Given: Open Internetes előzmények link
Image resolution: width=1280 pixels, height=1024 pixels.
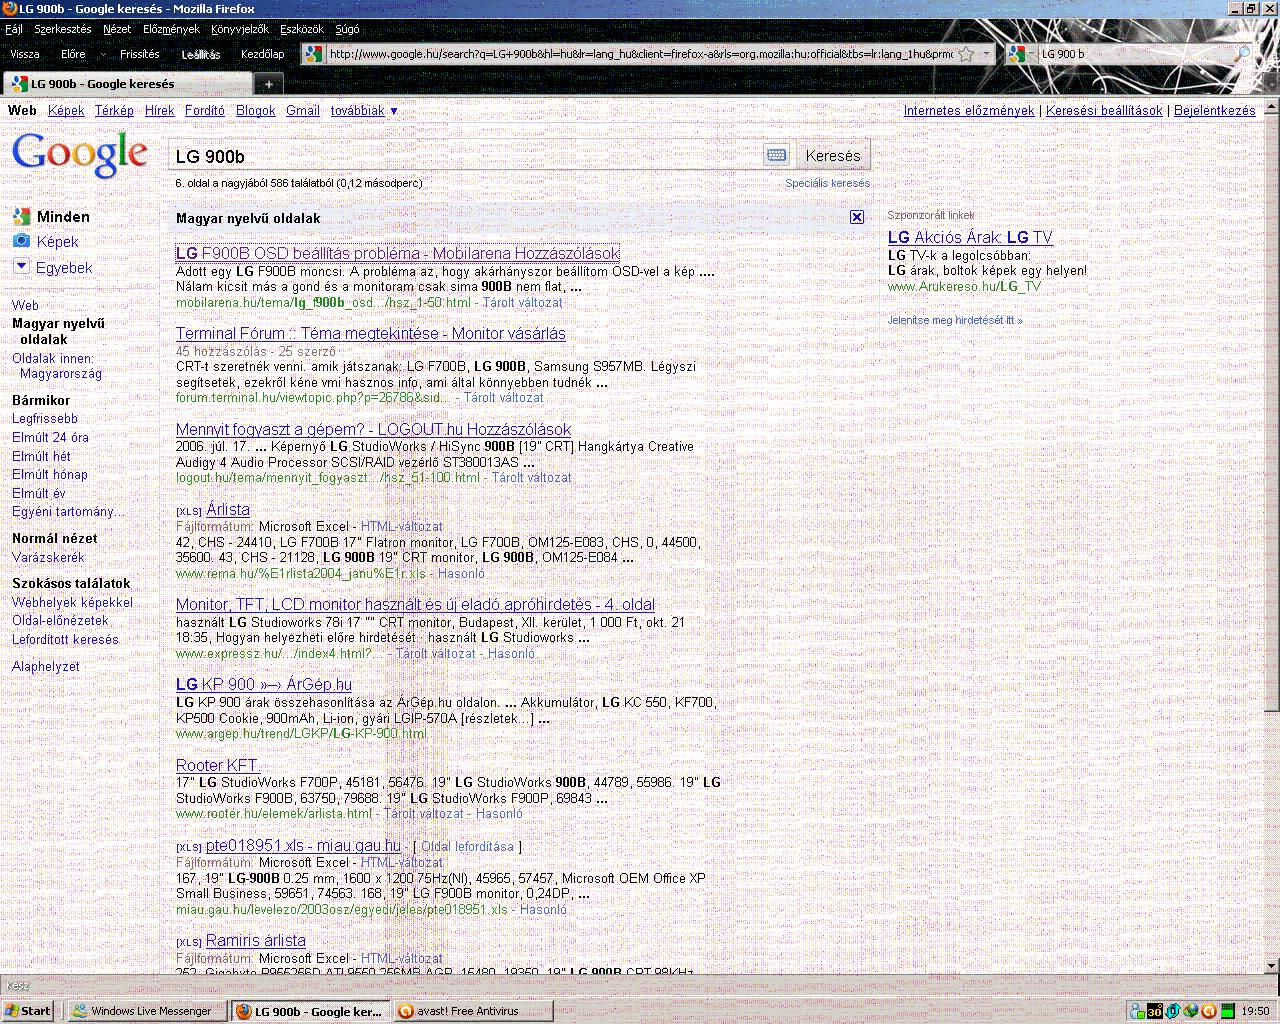Looking at the screenshot, I should click(x=969, y=111).
